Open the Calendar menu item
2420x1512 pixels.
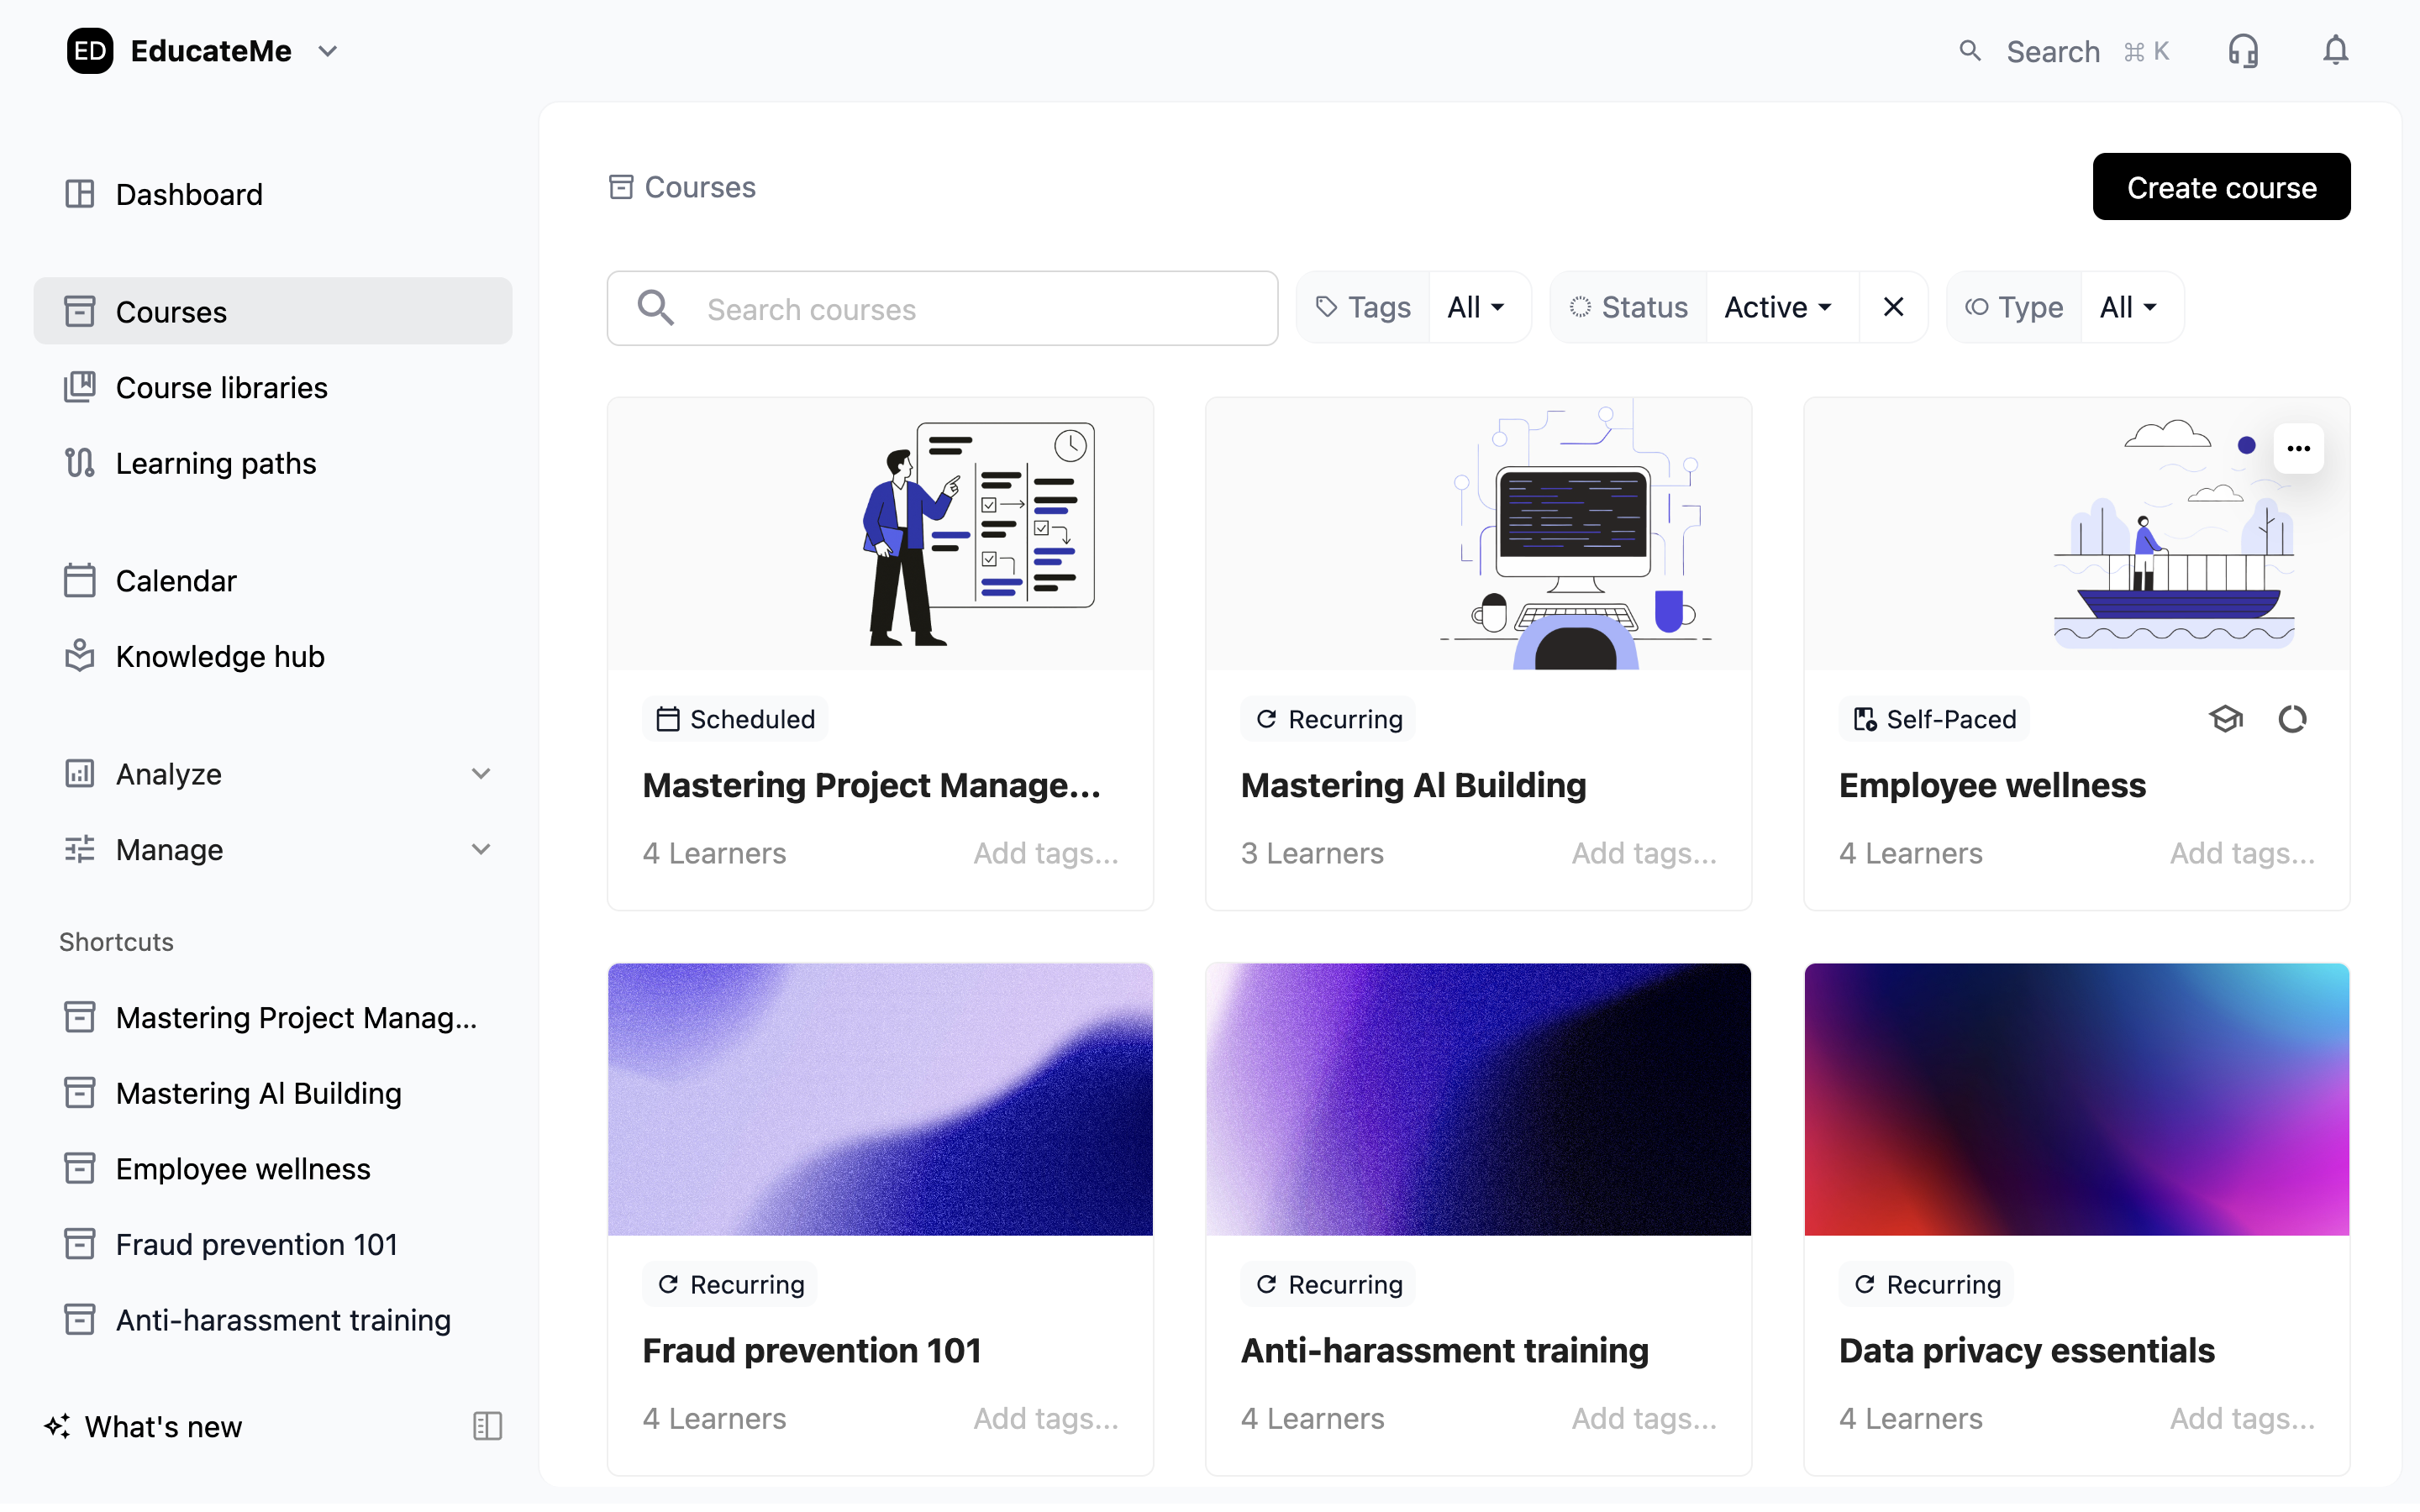point(176,581)
